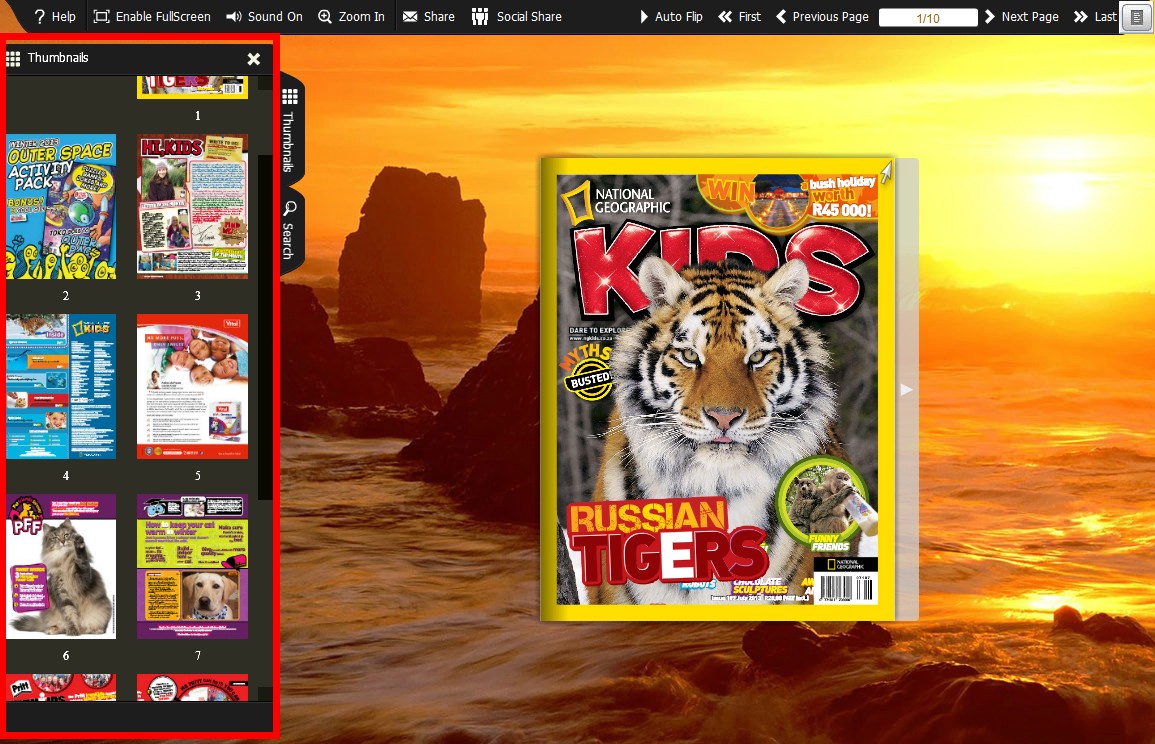The image size is (1155, 744).
Task: Open page 3 Hi Kids thumbnail
Action: tap(192, 206)
